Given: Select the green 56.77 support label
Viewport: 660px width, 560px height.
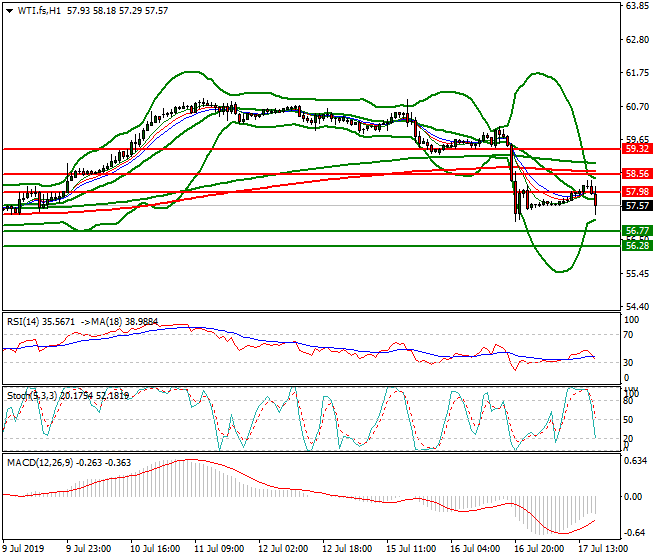Looking at the screenshot, I should coord(637,230).
